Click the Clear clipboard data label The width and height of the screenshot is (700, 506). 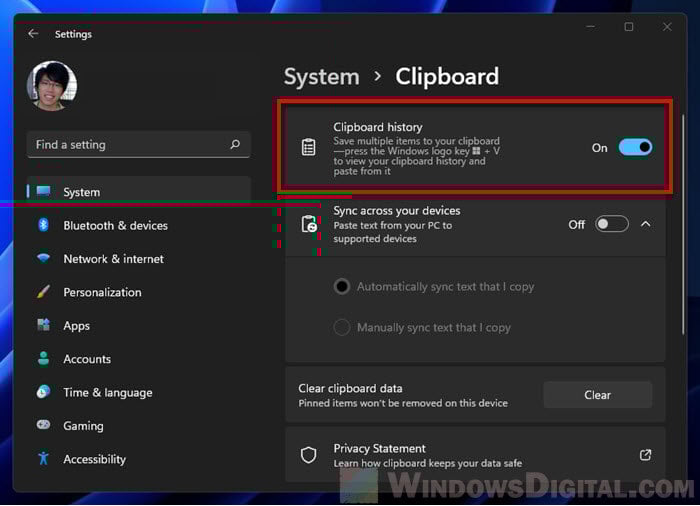tap(350, 389)
